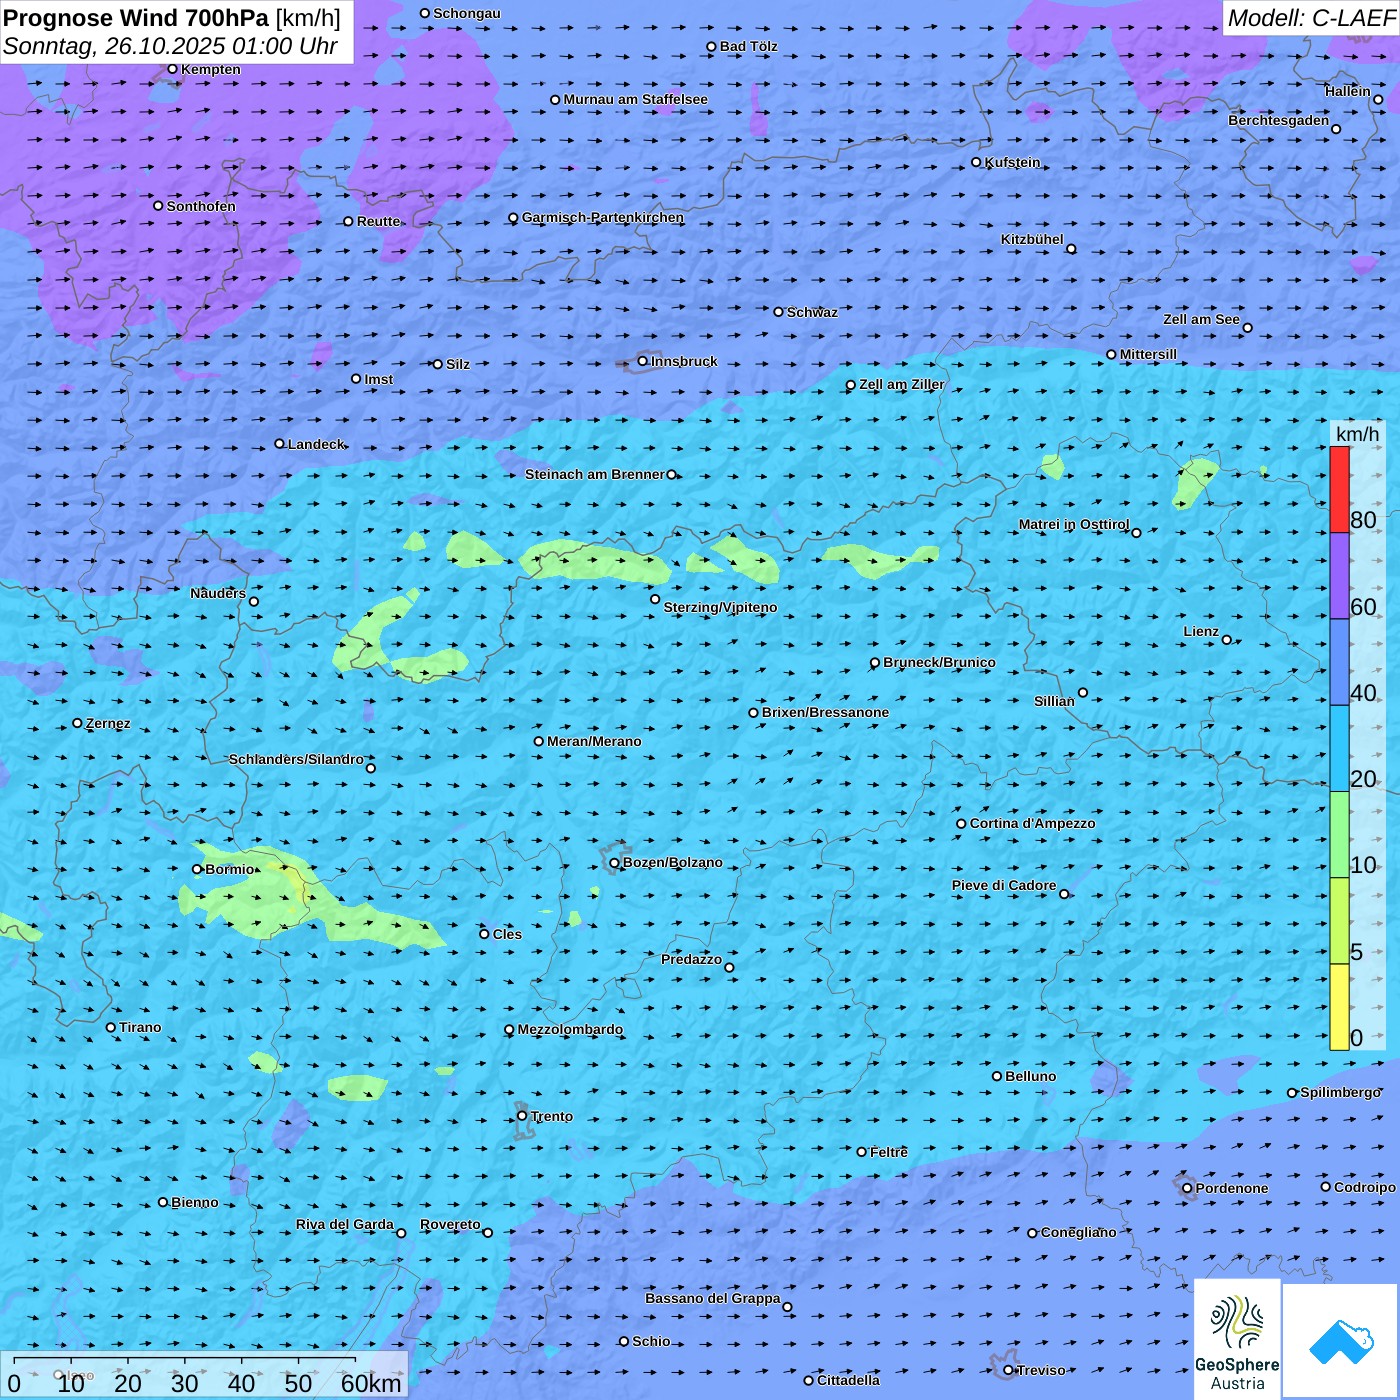The image size is (1400, 1400).
Task: Click the yellow 0-5 km/h legend color
Action: (1339, 1007)
